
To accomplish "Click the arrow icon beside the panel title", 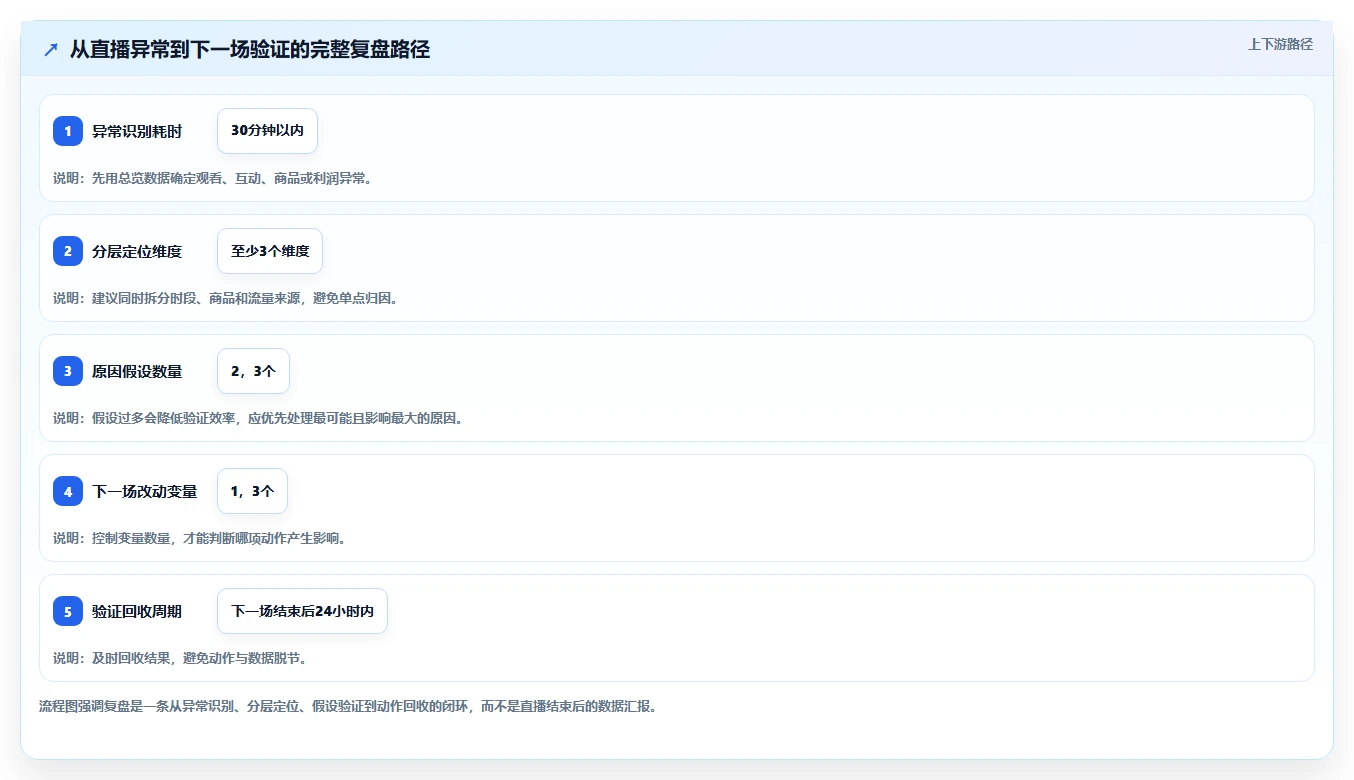I will (x=51, y=50).
